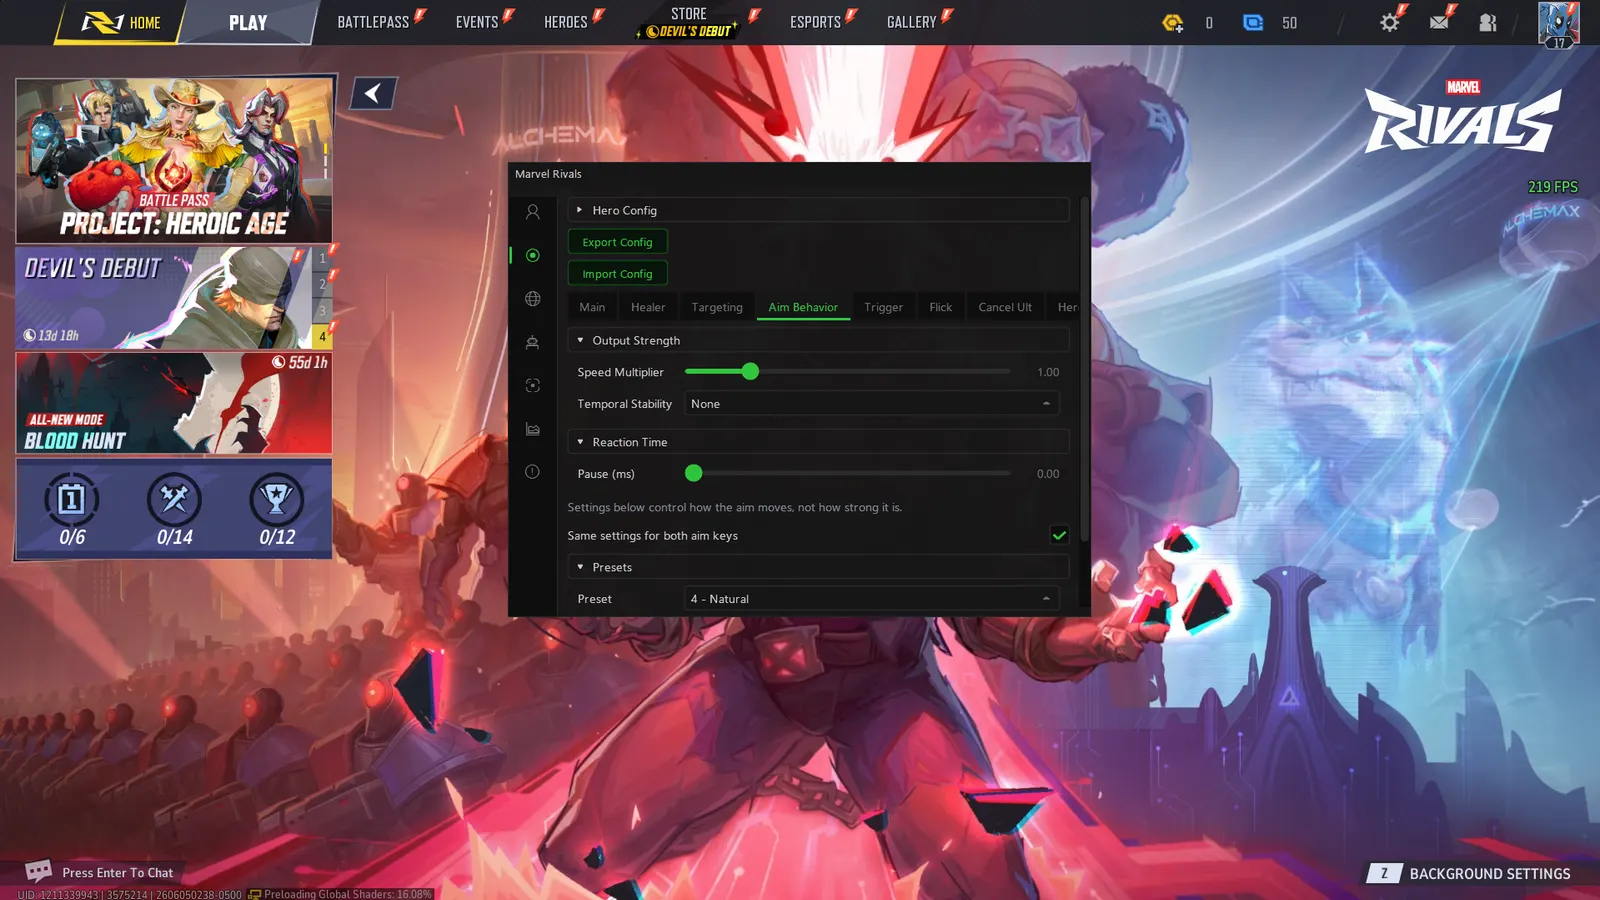The height and width of the screenshot is (900, 1600).
Task: Open the HOME menu
Action: (x=122, y=22)
